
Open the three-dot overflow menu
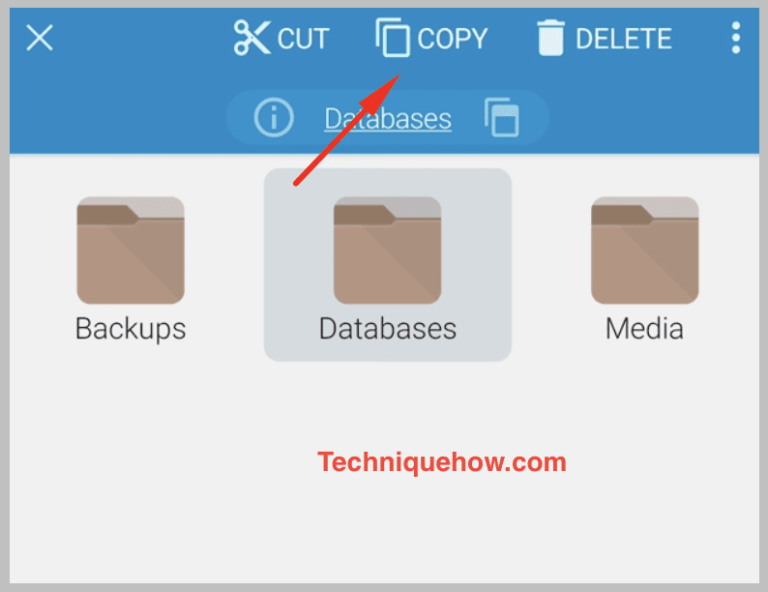(x=736, y=38)
